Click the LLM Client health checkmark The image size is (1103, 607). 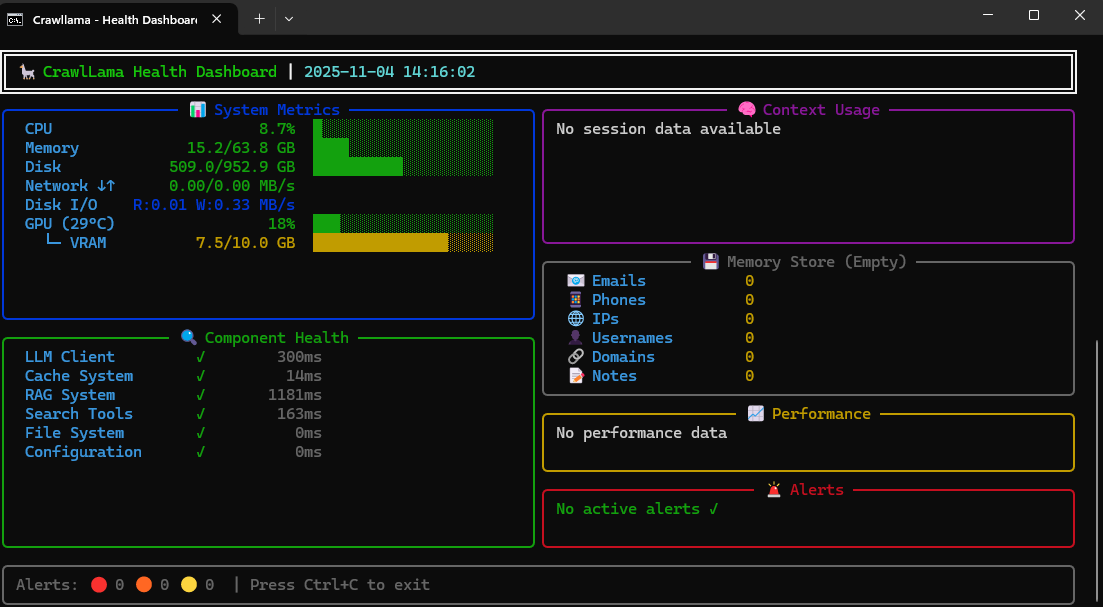click(200, 356)
